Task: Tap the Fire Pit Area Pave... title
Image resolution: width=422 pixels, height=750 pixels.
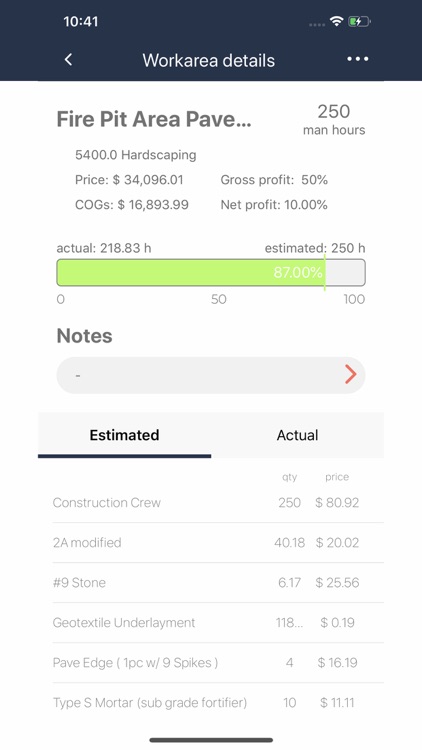Action: [154, 120]
